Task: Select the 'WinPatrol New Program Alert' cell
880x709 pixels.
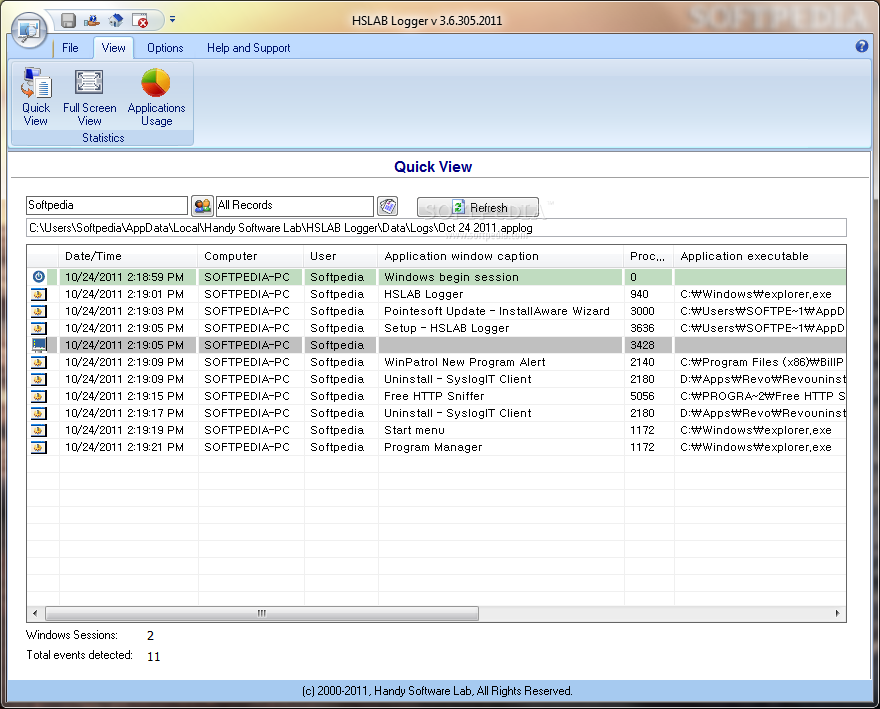Action: 501,362
